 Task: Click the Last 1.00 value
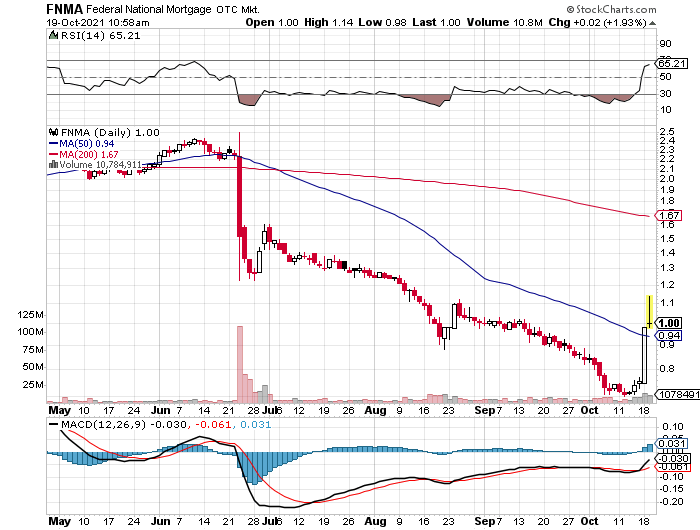(436, 22)
